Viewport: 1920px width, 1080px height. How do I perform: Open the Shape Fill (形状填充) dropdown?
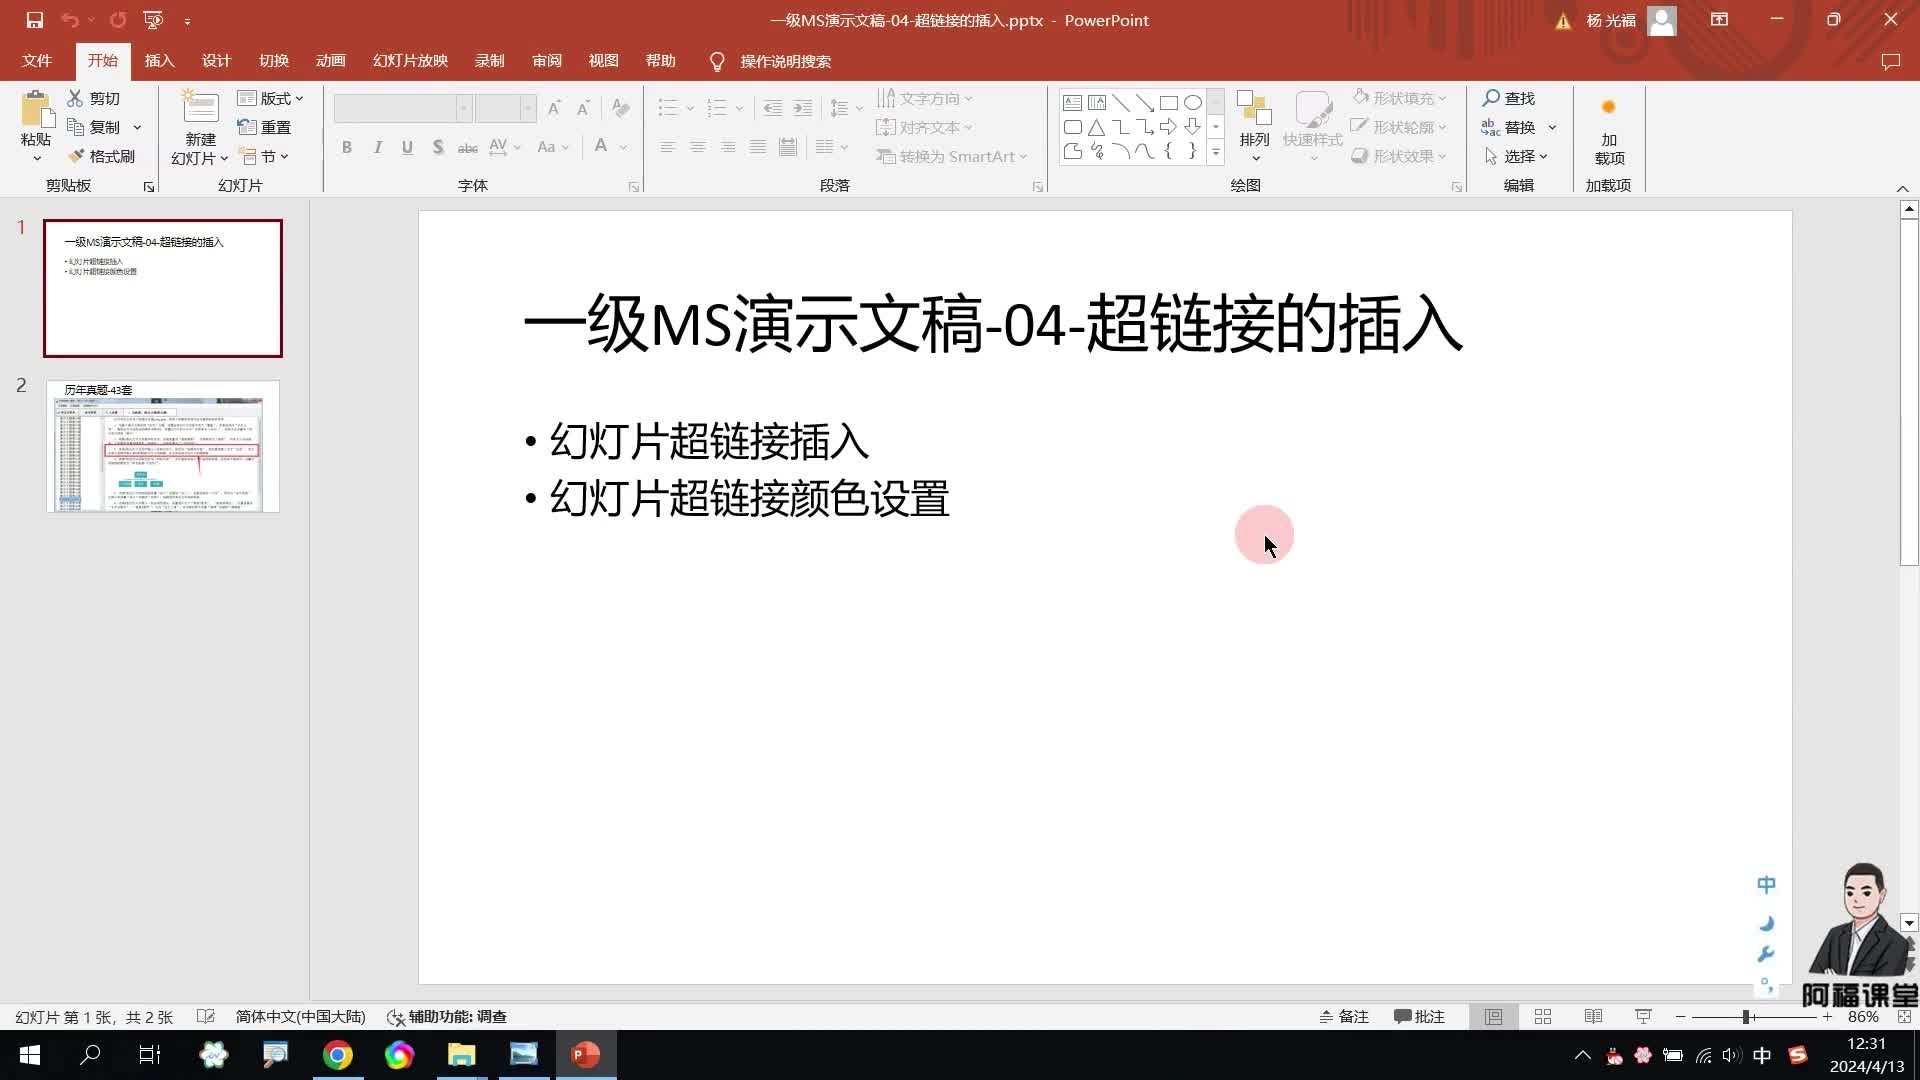pos(1399,98)
